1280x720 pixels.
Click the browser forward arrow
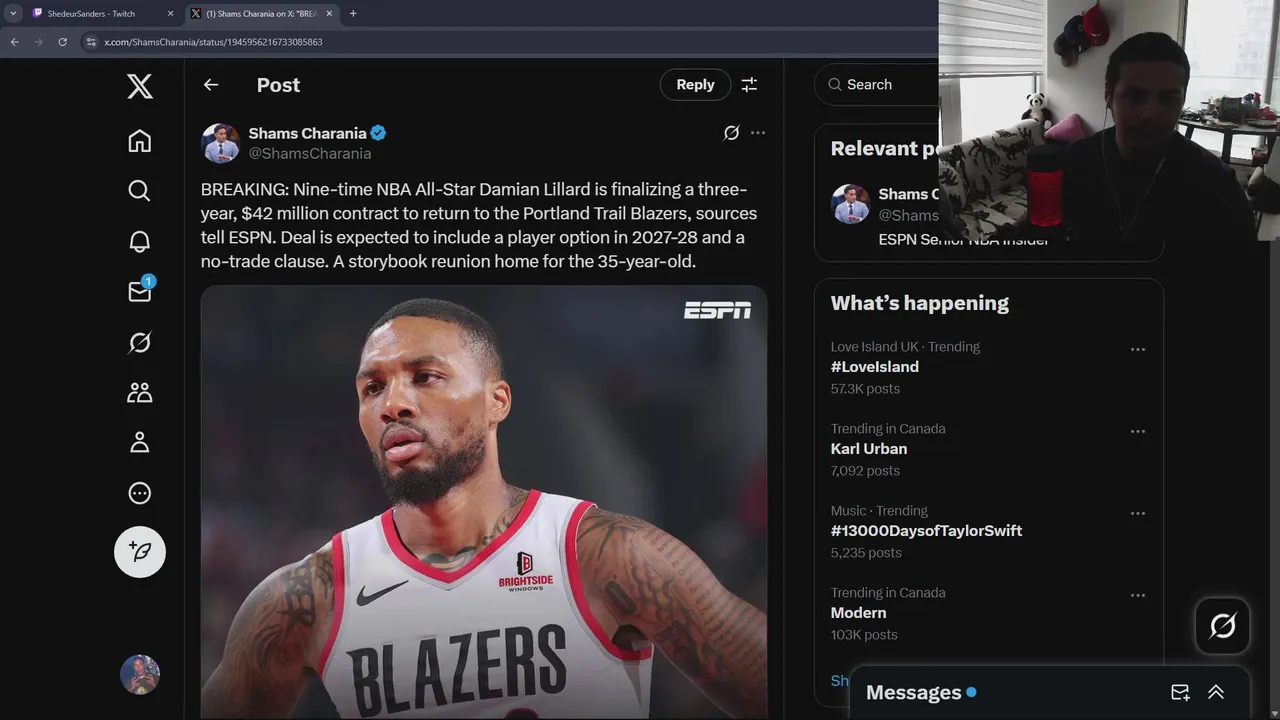point(39,42)
